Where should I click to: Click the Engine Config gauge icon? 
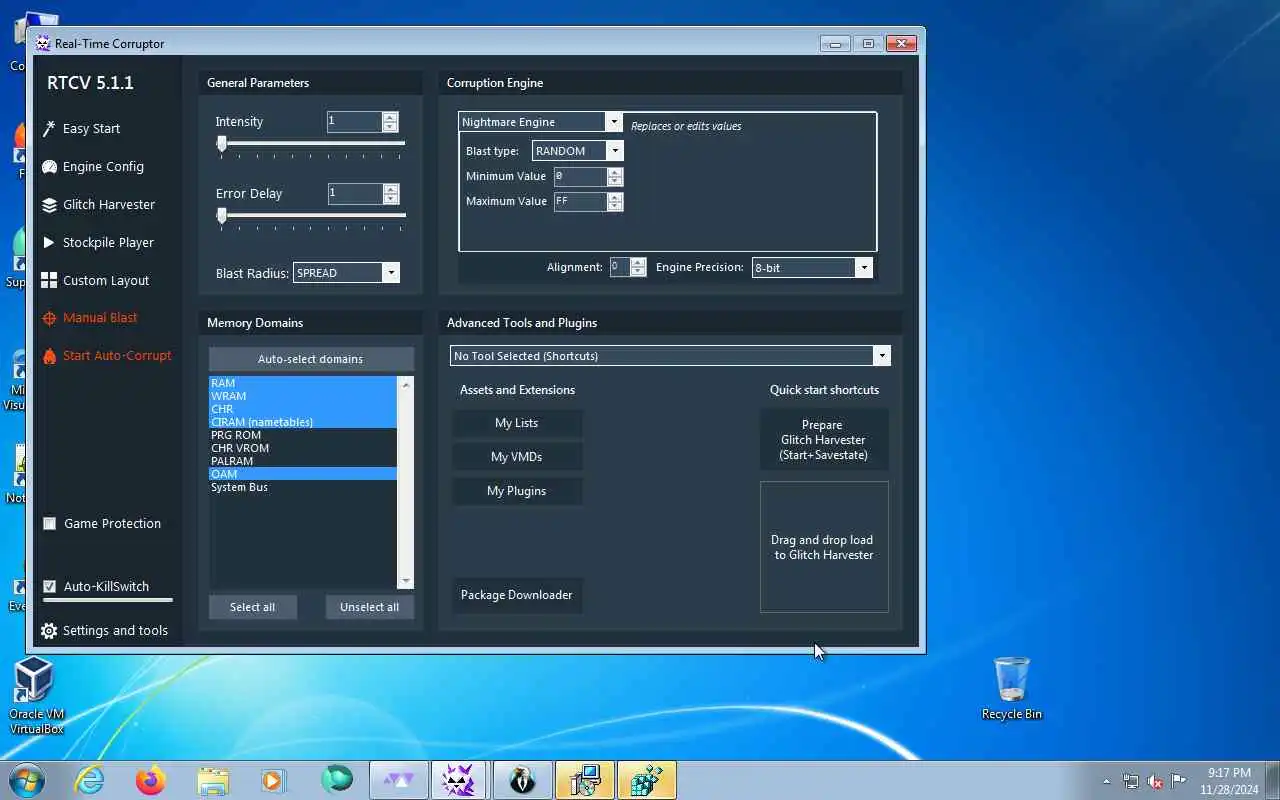[49, 166]
